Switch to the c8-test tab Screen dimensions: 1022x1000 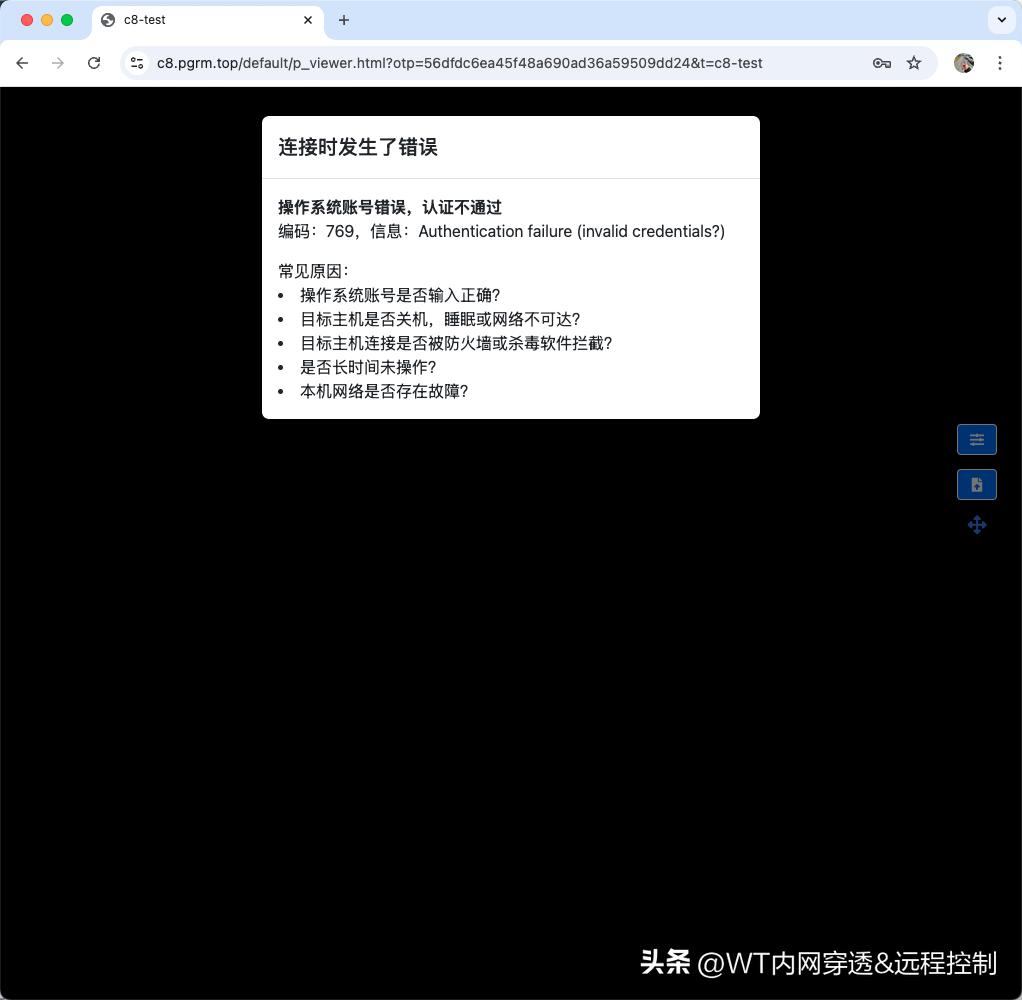point(200,20)
